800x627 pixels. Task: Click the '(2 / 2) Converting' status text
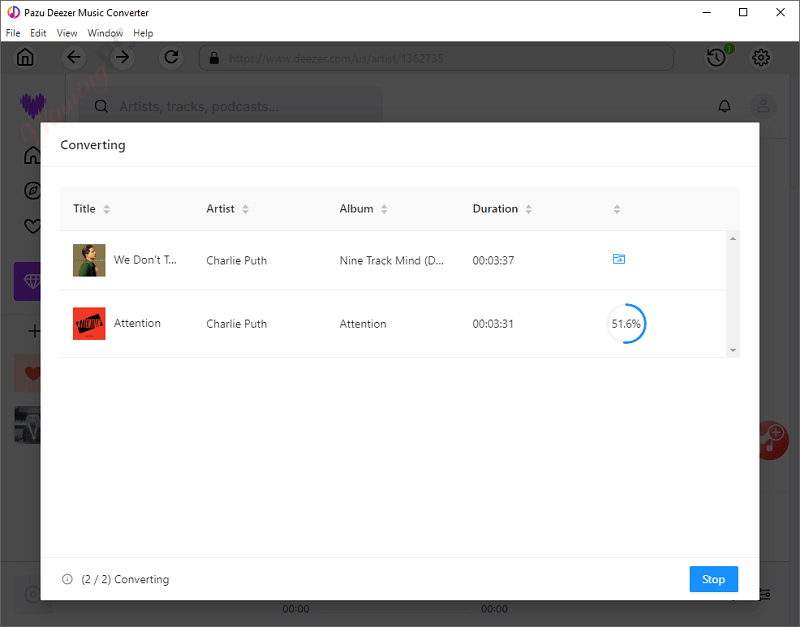(x=125, y=579)
